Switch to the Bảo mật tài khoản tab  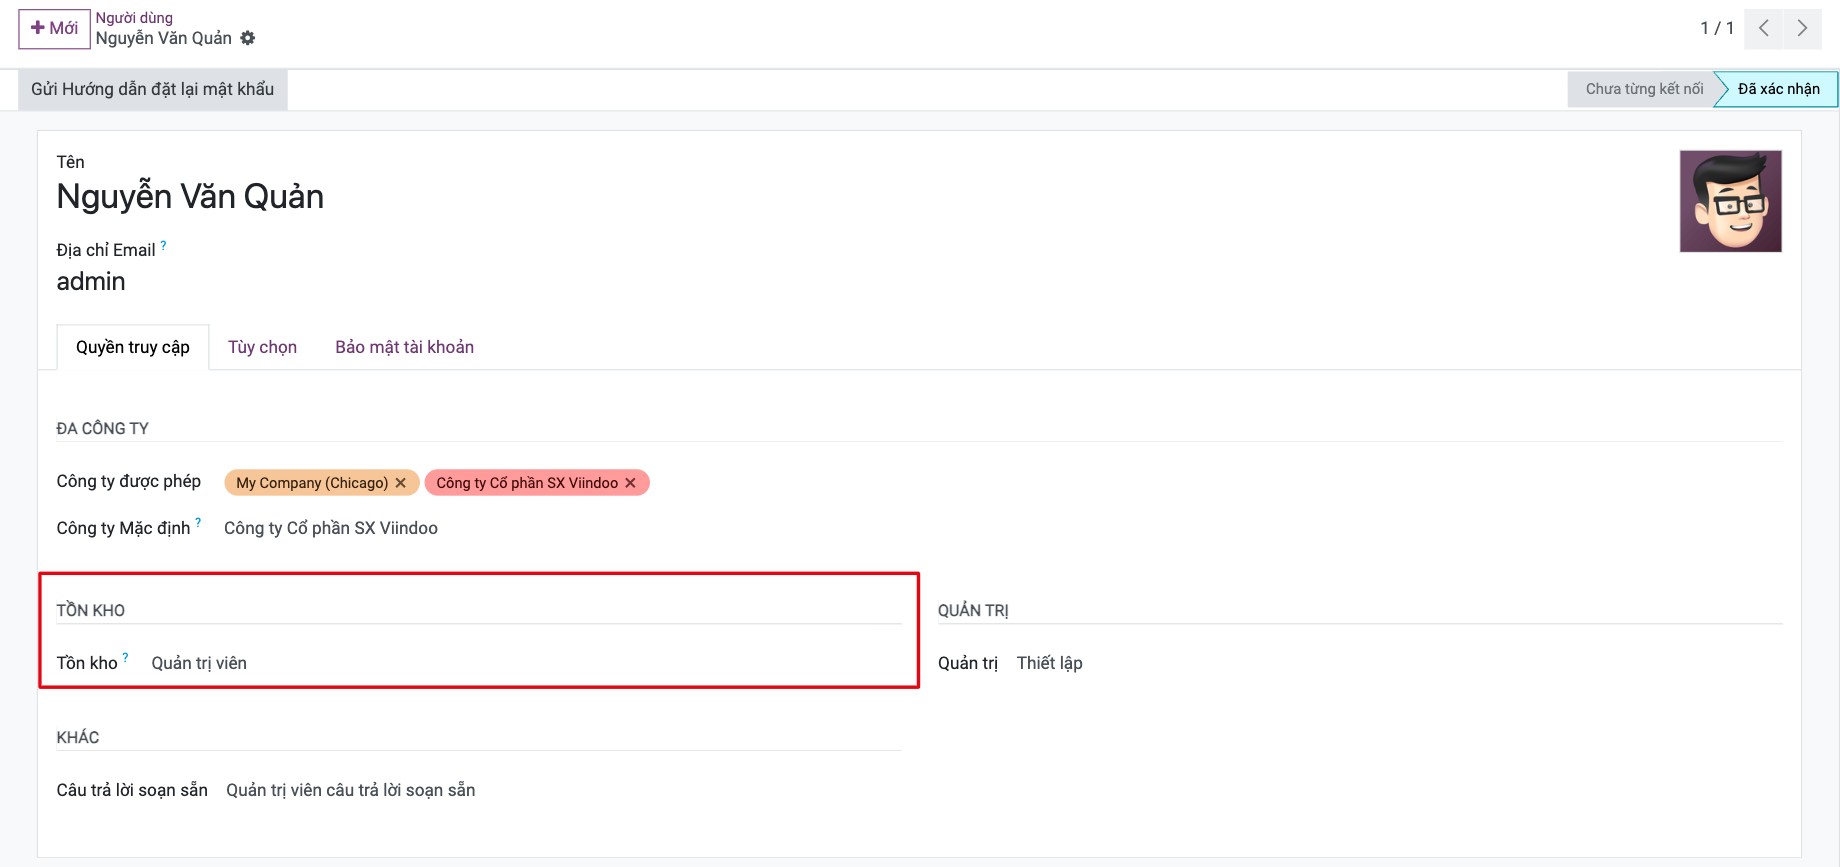click(x=405, y=347)
